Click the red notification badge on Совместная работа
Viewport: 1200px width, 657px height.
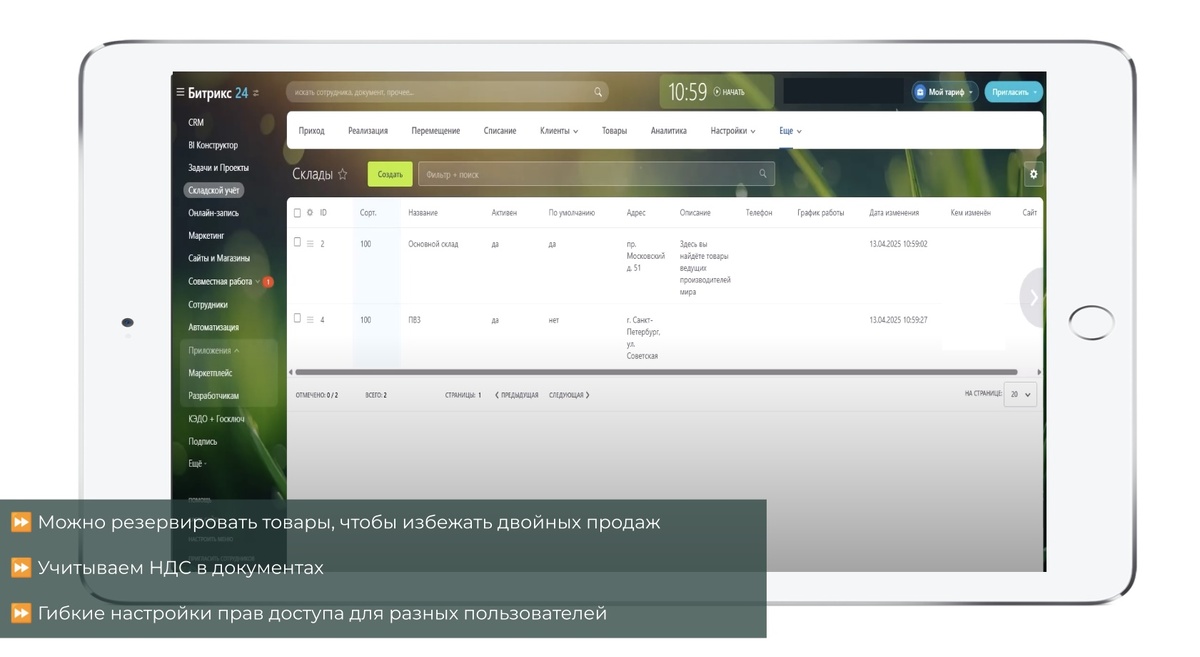(268, 282)
